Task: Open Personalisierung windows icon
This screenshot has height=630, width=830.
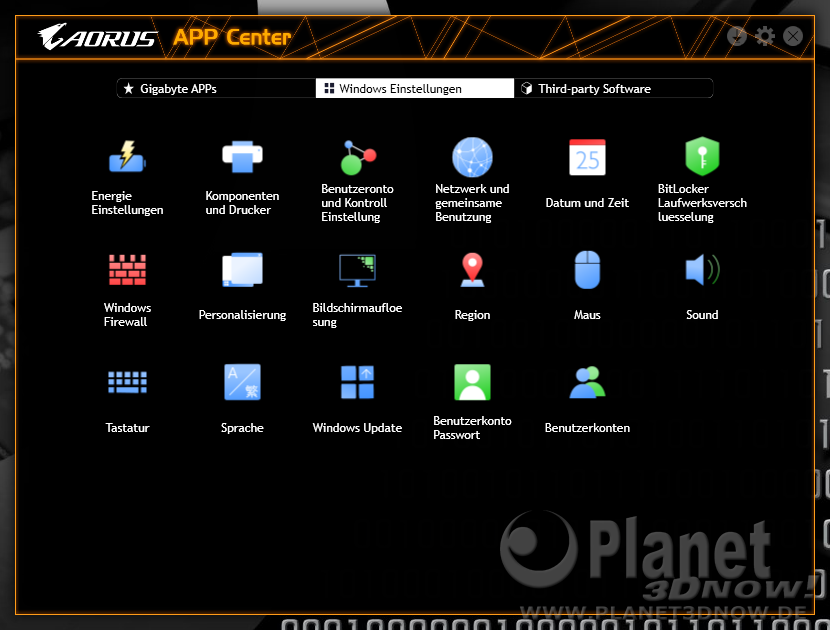Action: [x=242, y=270]
